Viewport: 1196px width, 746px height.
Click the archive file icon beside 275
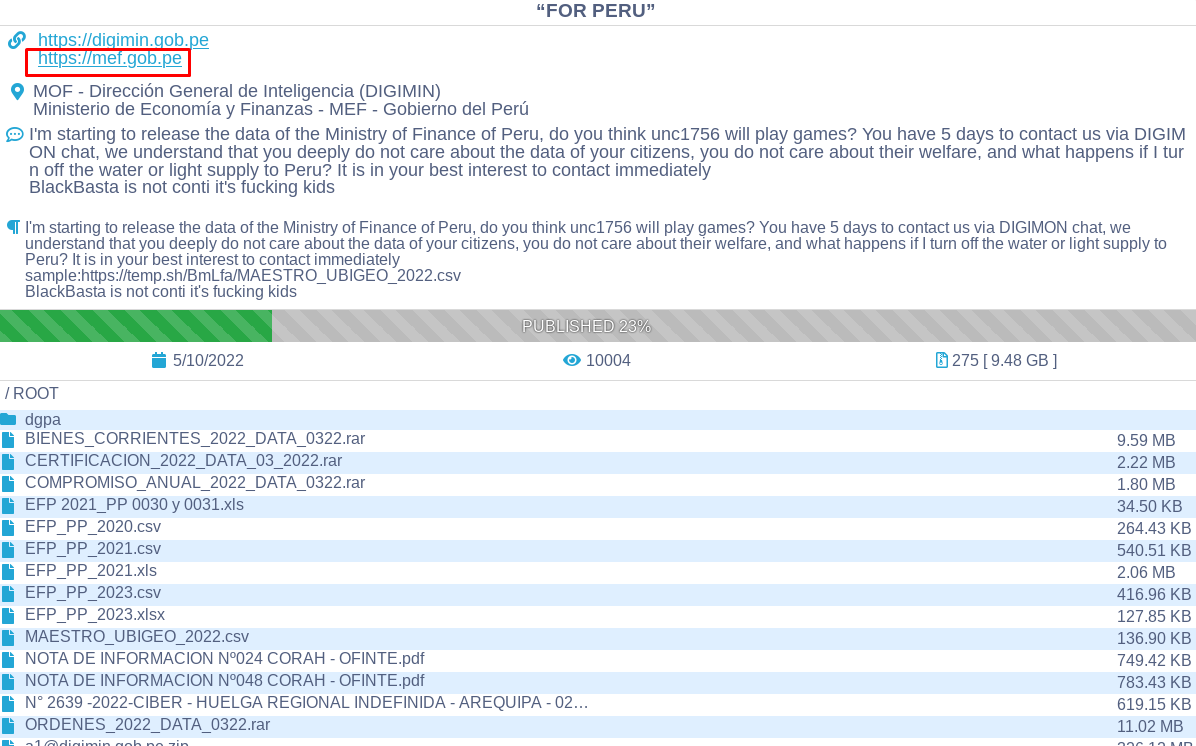tap(941, 360)
